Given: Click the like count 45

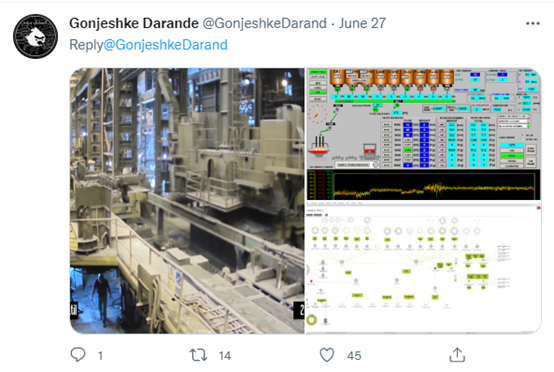Looking at the screenshot, I should click(354, 355).
